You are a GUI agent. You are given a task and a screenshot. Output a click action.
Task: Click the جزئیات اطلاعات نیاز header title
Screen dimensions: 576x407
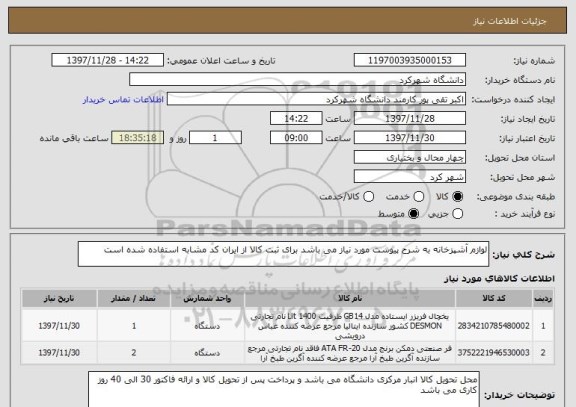(x=510, y=21)
